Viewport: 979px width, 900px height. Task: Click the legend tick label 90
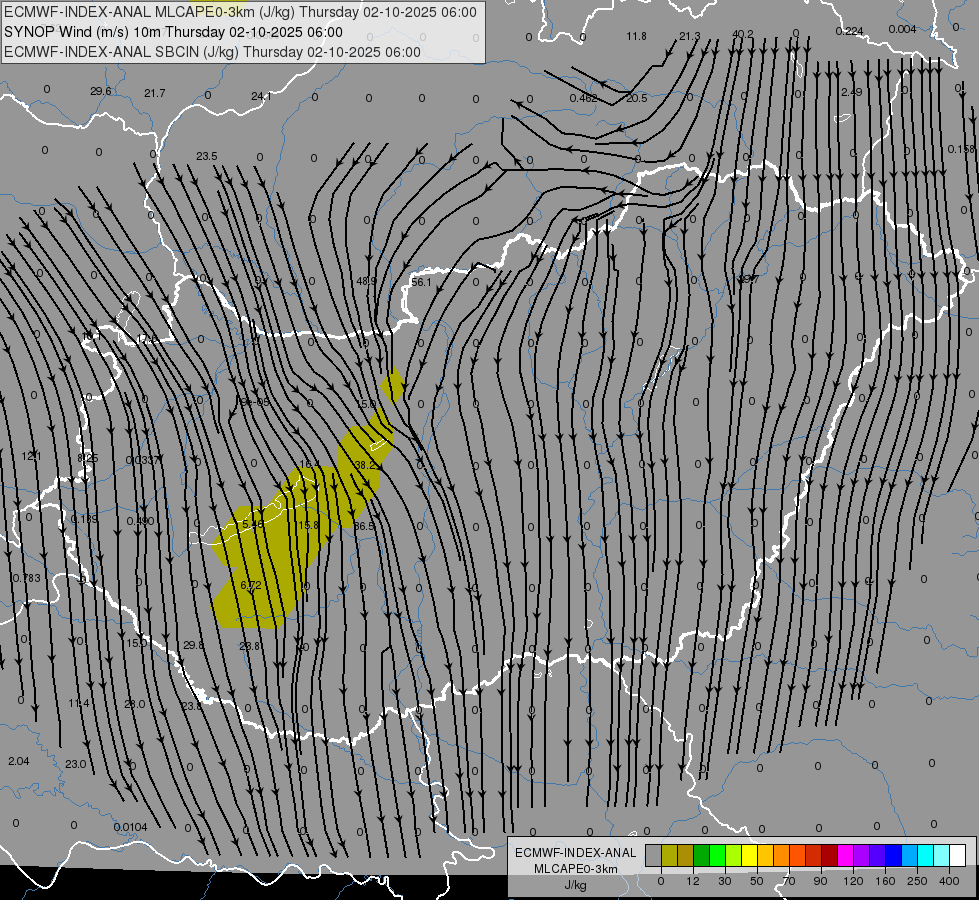pyautogui.click(x=820, y=881)
